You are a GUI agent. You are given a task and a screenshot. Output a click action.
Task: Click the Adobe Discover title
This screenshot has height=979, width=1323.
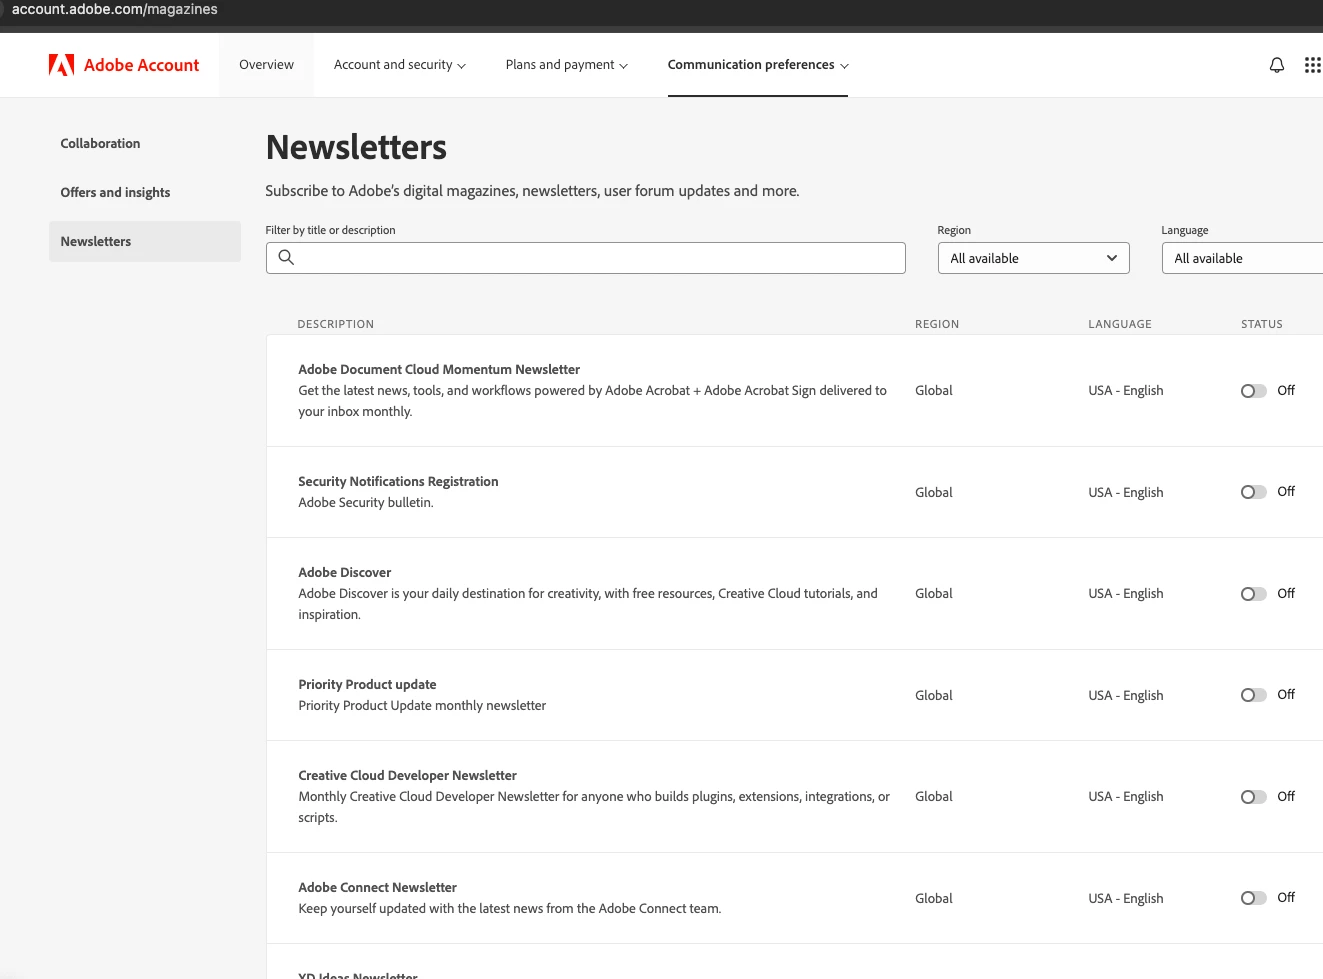pyautogui.click(x=345, y=572)
